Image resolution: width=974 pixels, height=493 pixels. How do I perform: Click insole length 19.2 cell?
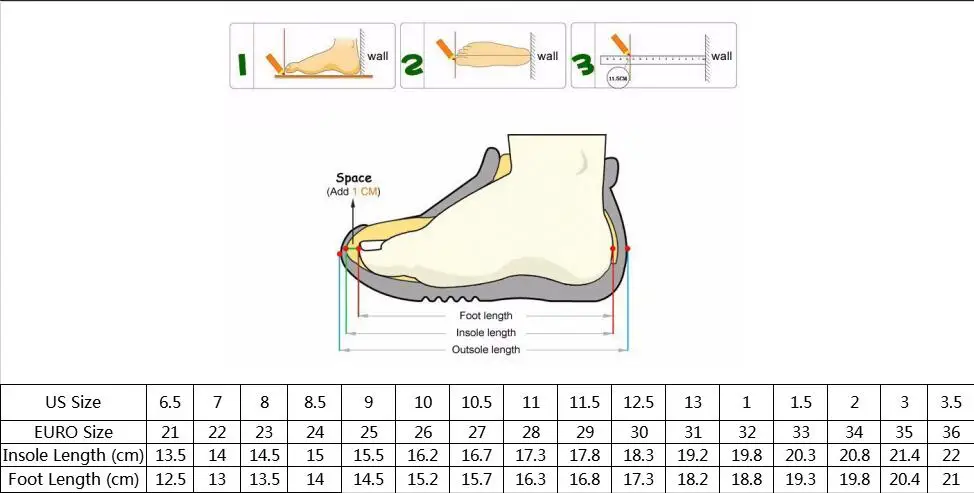pyautogui.click(x=693, y=456)
